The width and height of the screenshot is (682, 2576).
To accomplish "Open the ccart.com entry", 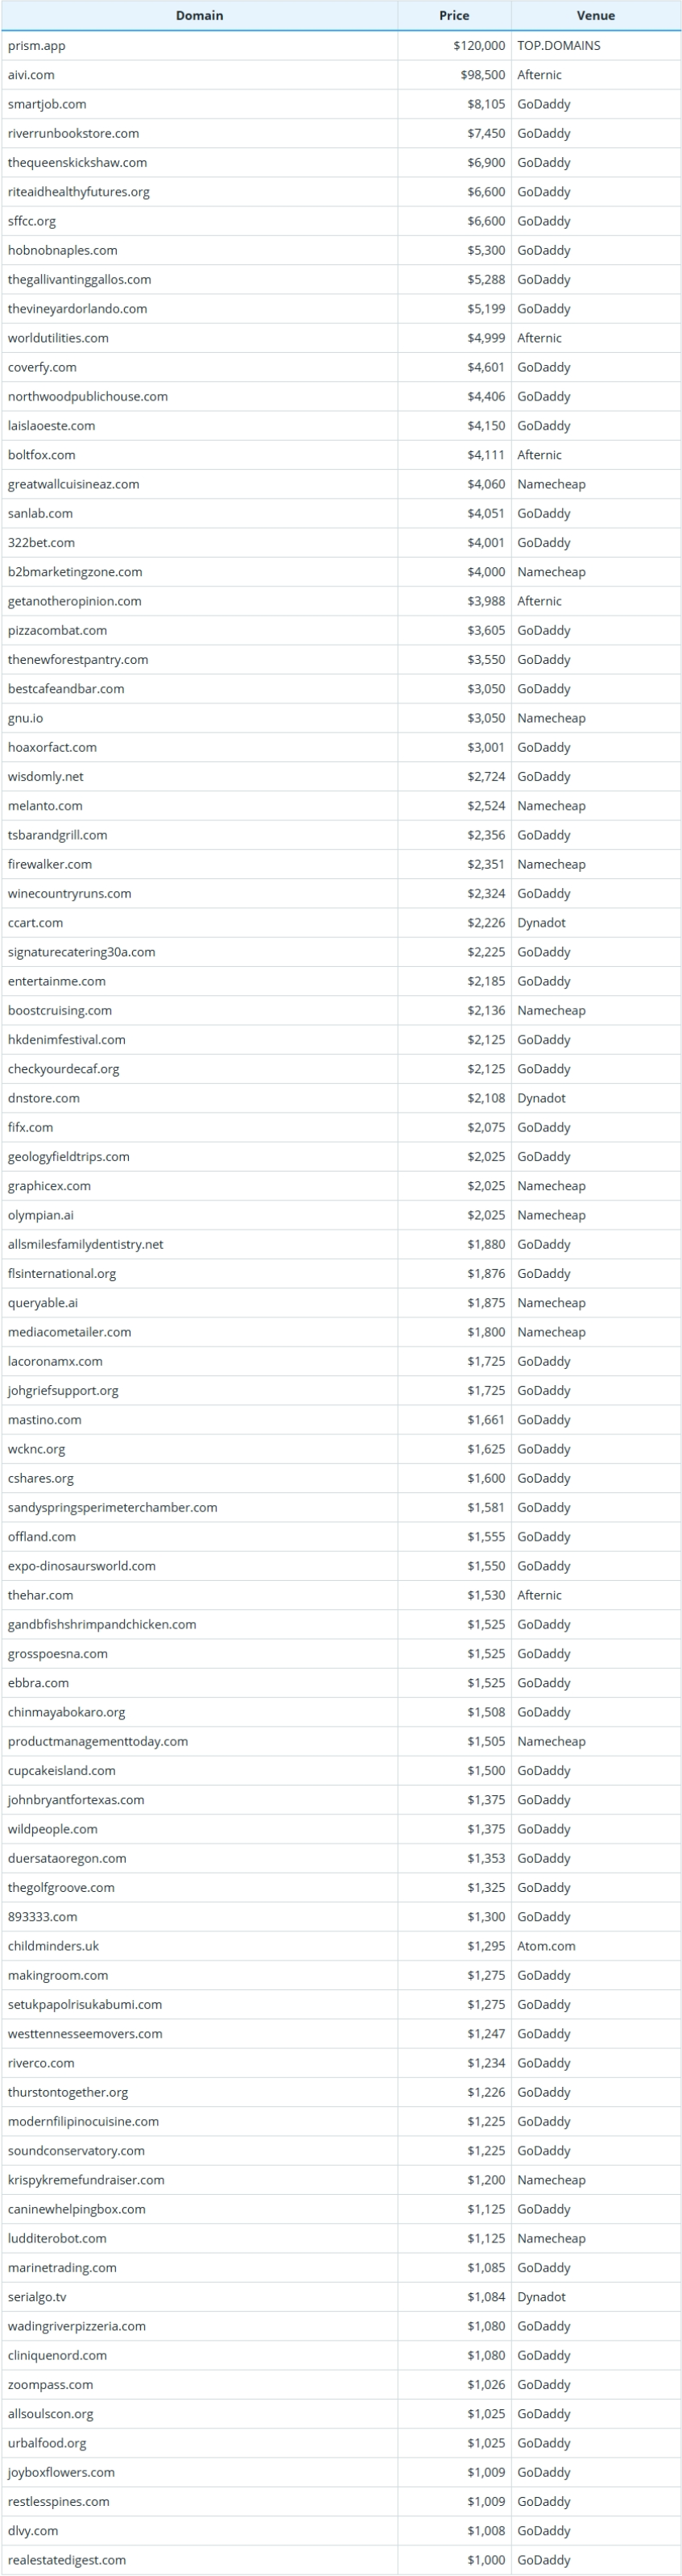I will (35, 923).
